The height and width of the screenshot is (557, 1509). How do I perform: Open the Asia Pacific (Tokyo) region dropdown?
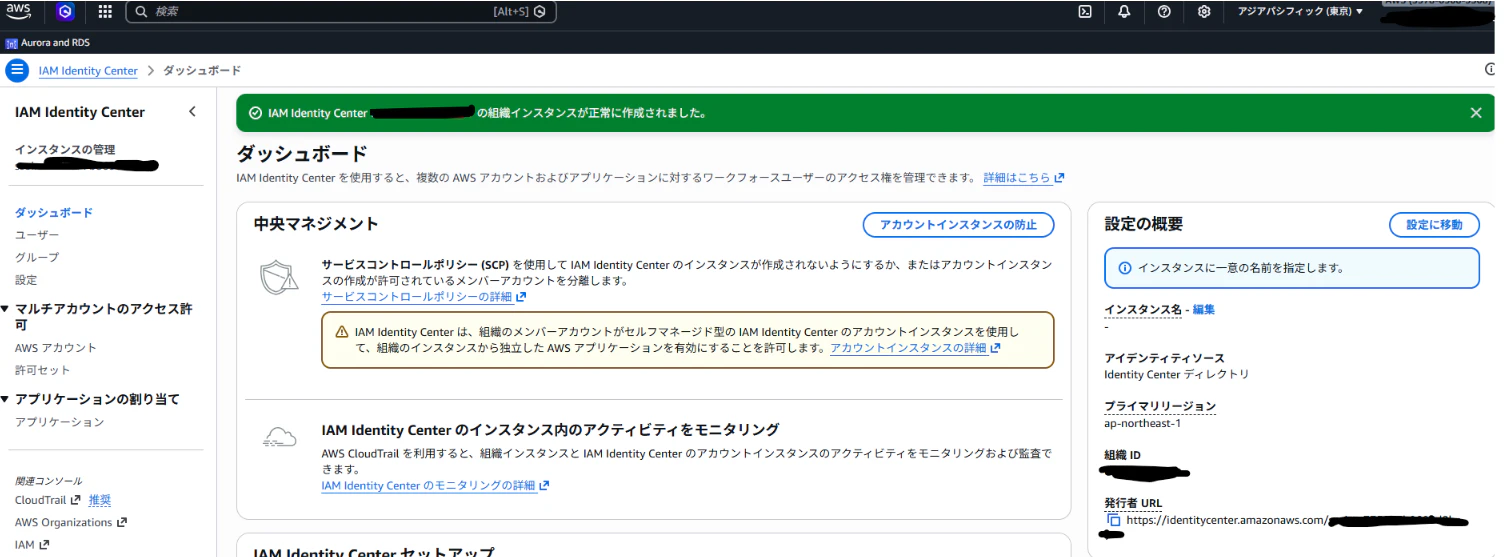(1300, 12)
